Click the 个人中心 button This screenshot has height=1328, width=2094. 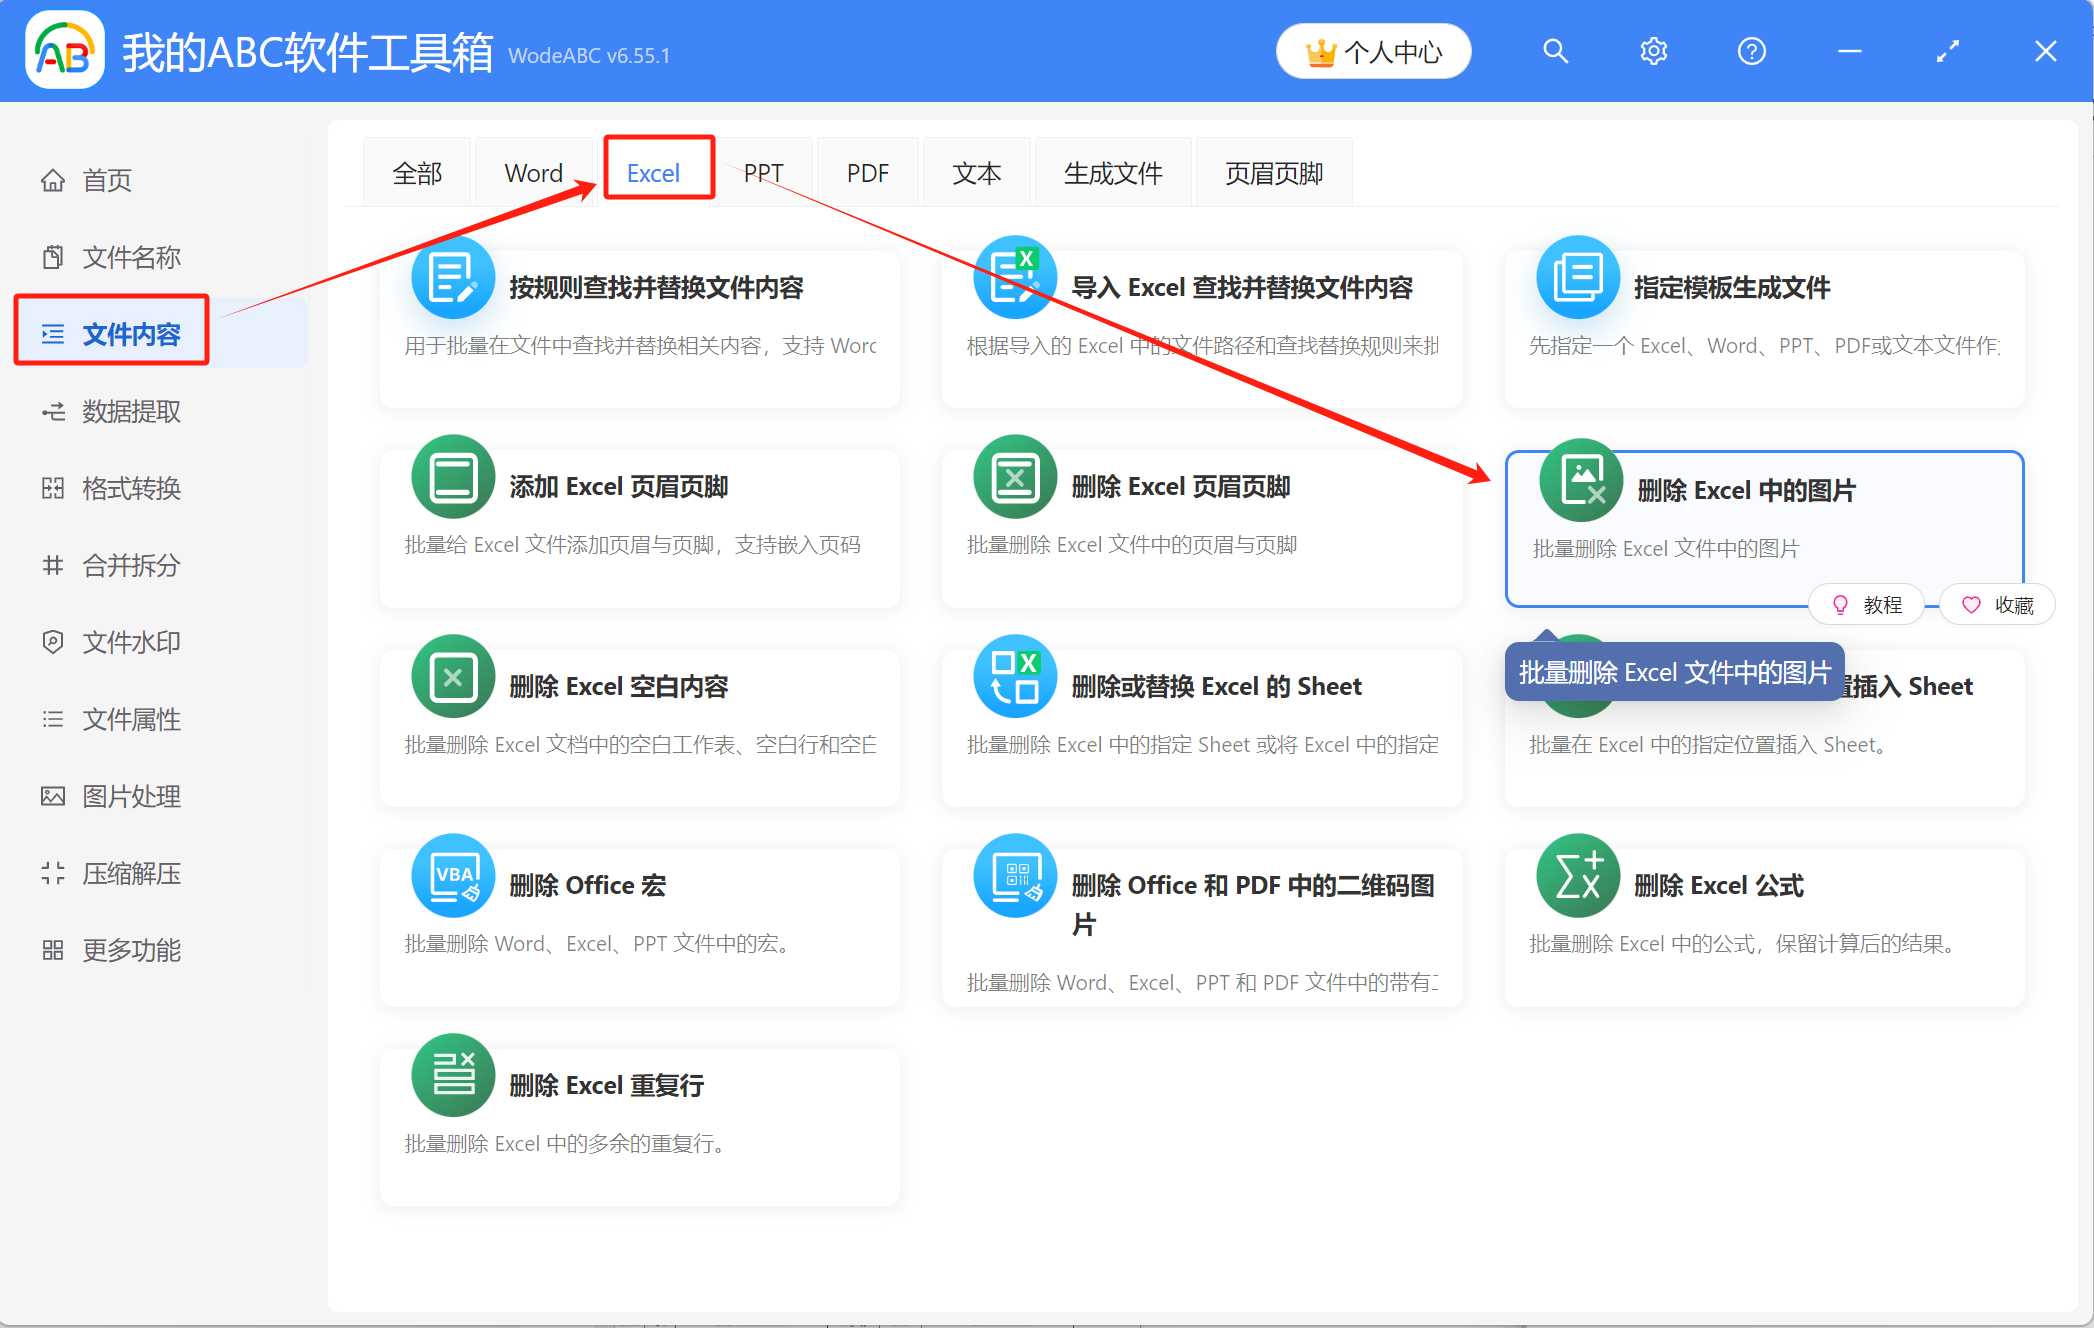coord(1373,51)
